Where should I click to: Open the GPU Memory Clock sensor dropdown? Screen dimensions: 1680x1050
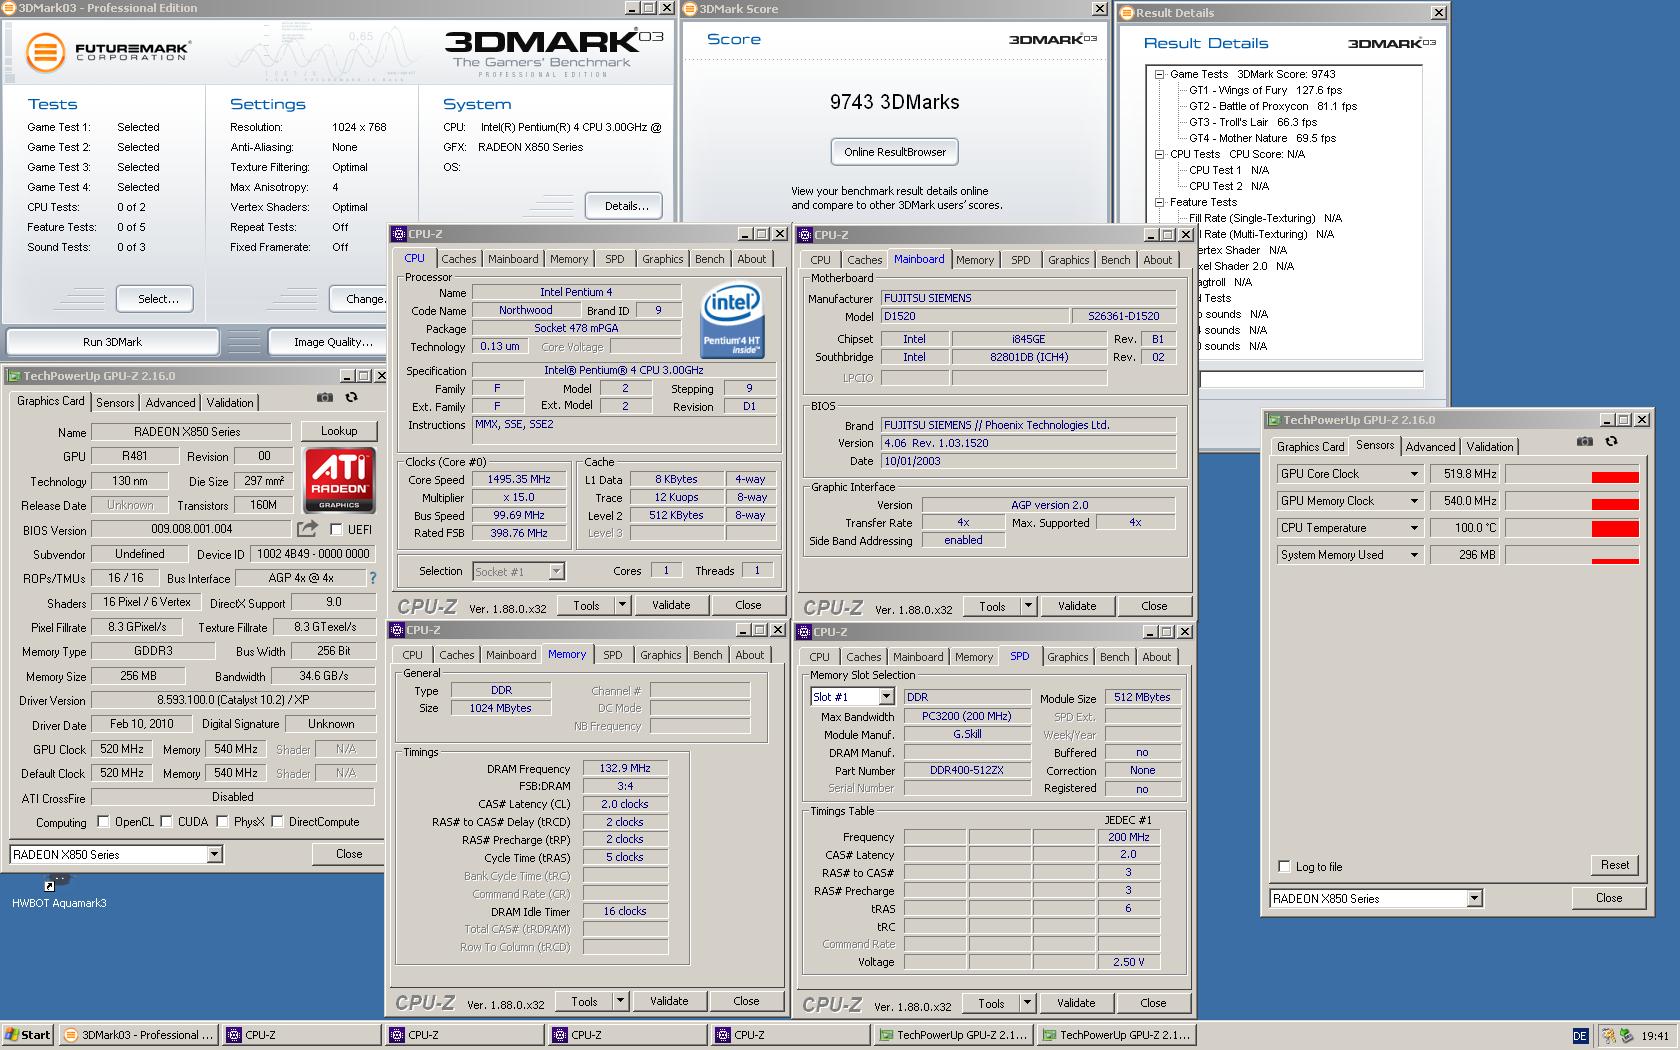tap(1414, 501)
